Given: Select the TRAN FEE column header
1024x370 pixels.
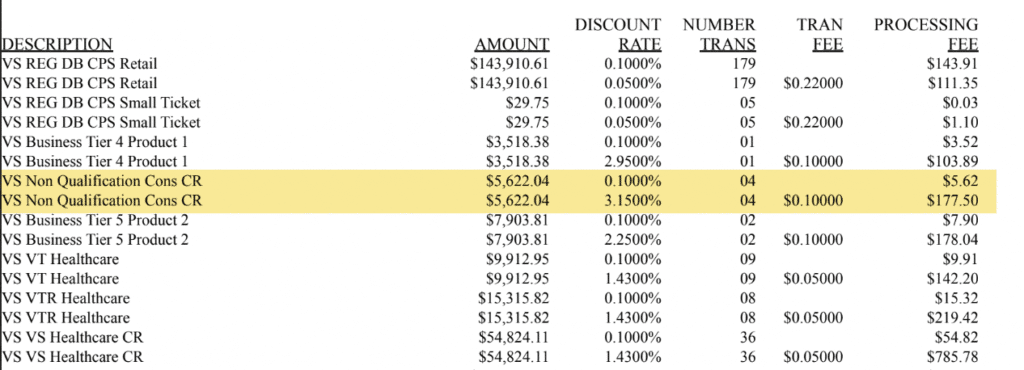Looking at the screenshot, I should (x=820, y=35).
